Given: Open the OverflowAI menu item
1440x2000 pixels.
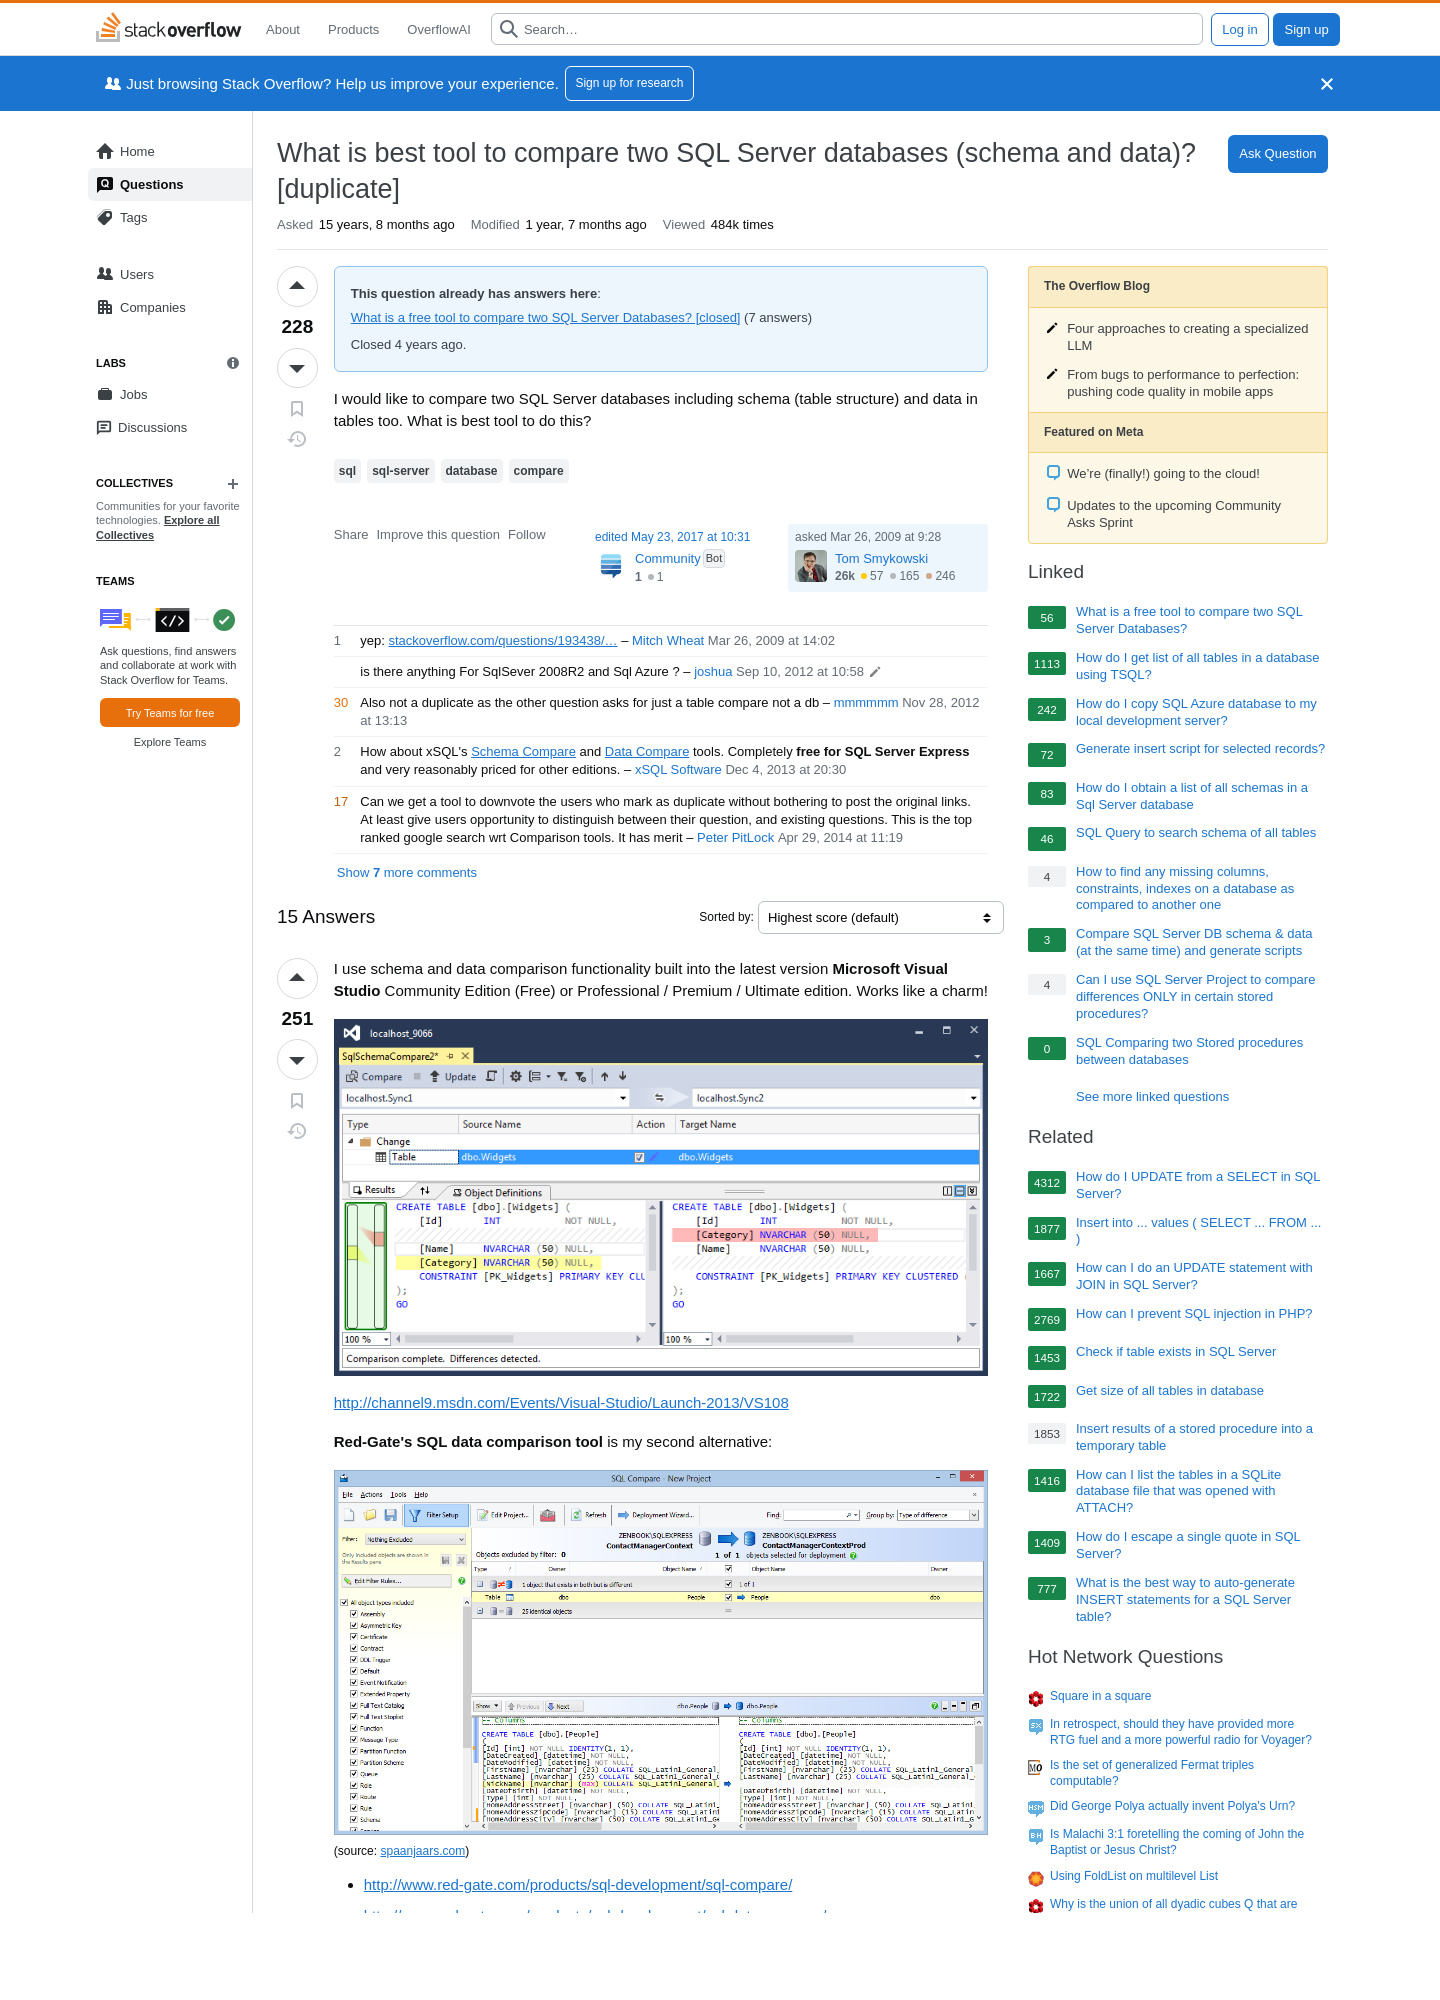Looking at the screenshot, I should [439, 29].
